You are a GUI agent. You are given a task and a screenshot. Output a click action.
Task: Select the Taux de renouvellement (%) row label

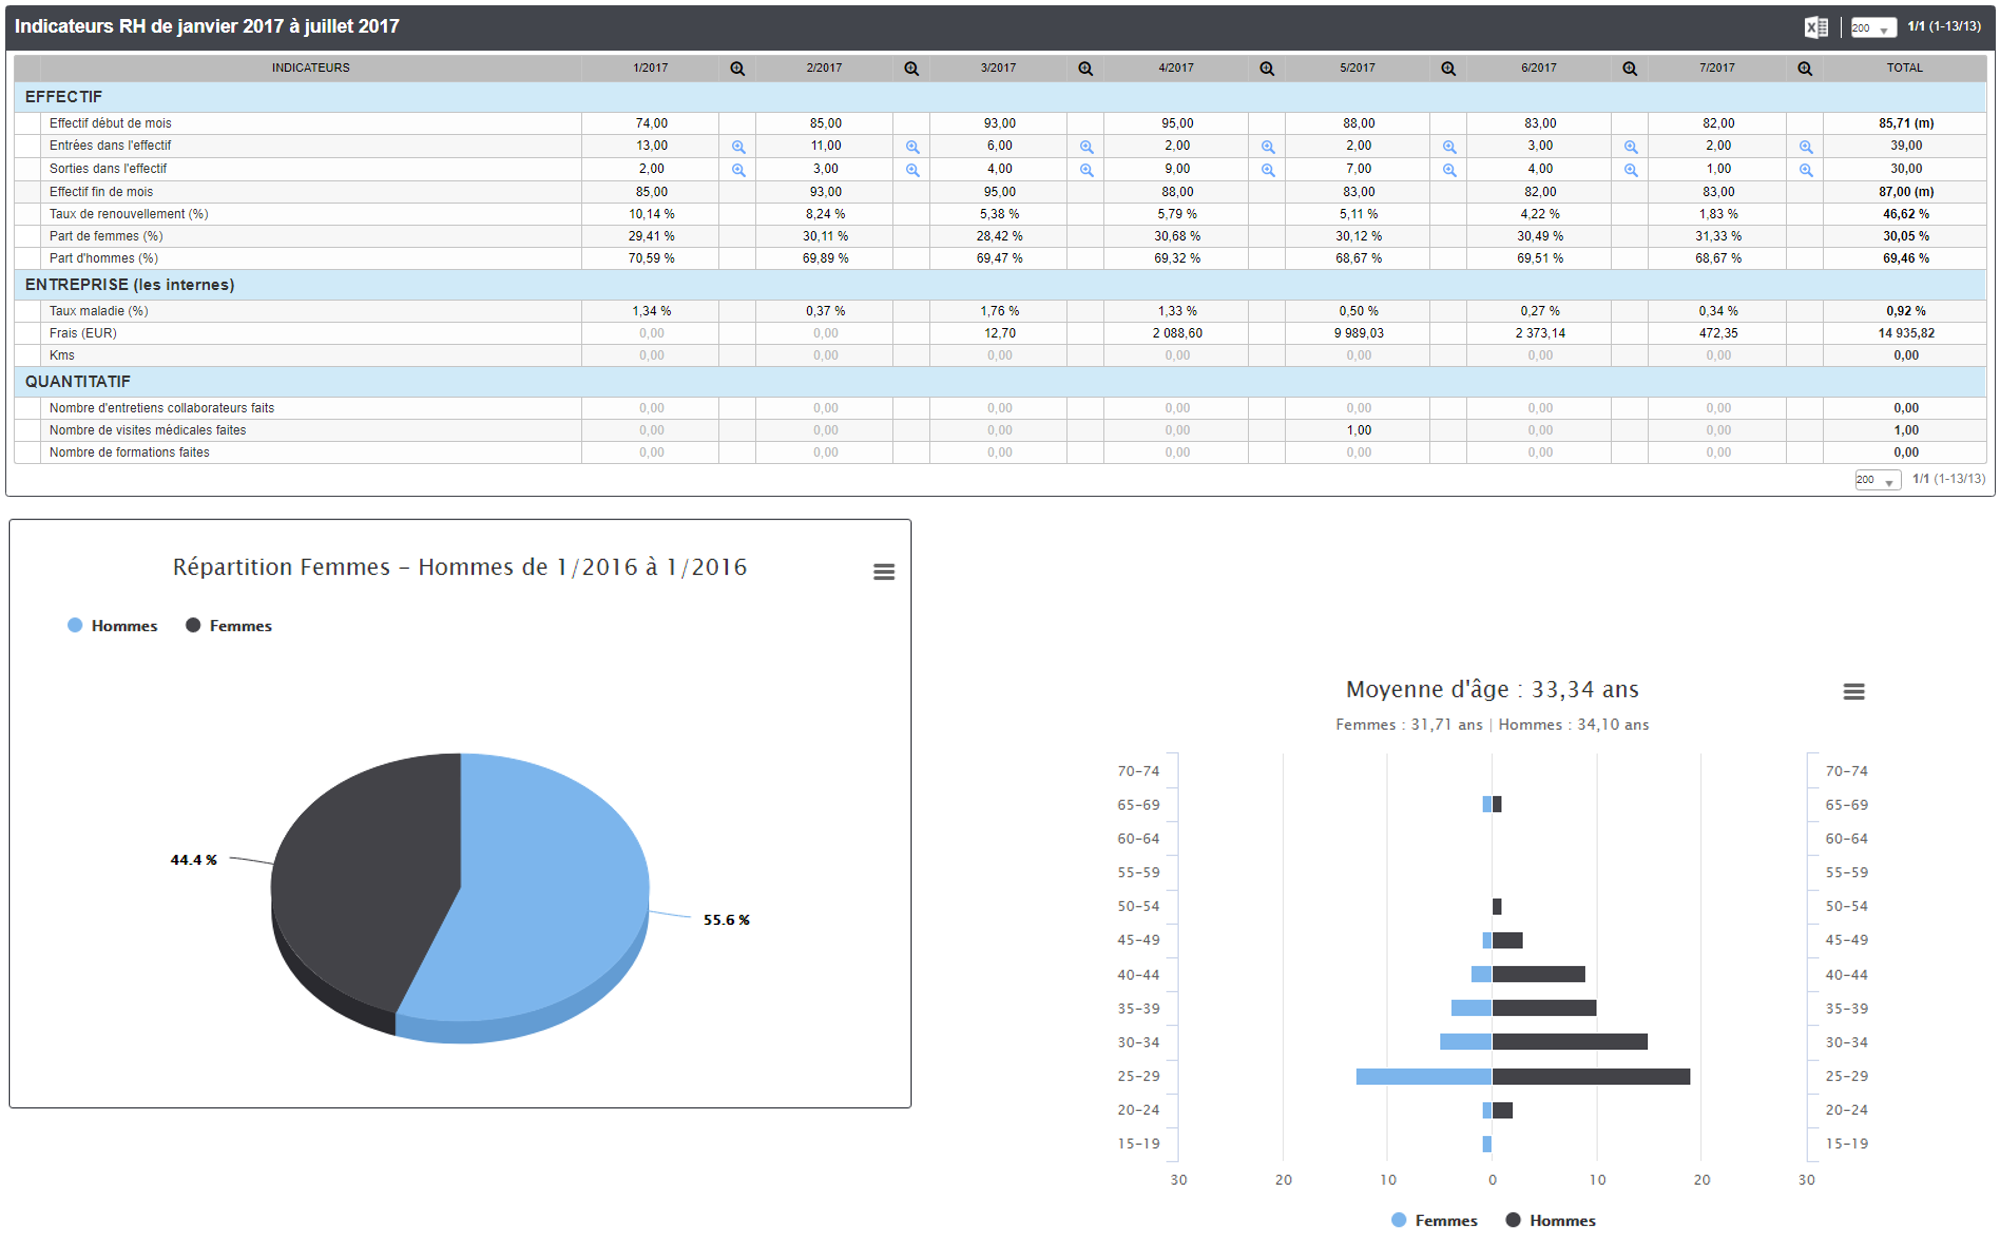[129, 214]
